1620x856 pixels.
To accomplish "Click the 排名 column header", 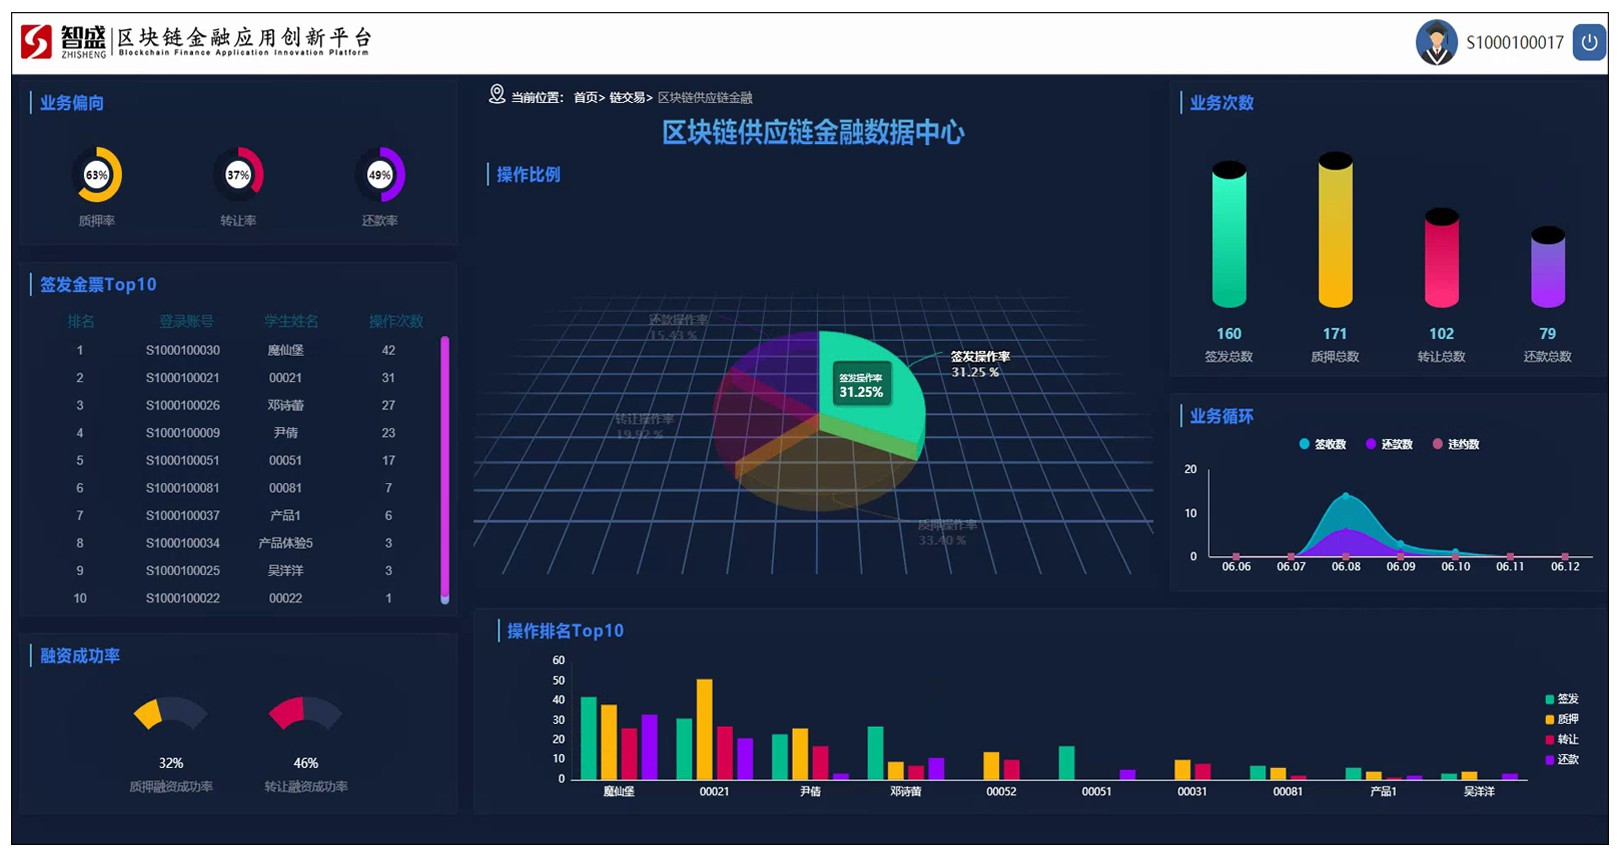I will click(x=81, y=321).
